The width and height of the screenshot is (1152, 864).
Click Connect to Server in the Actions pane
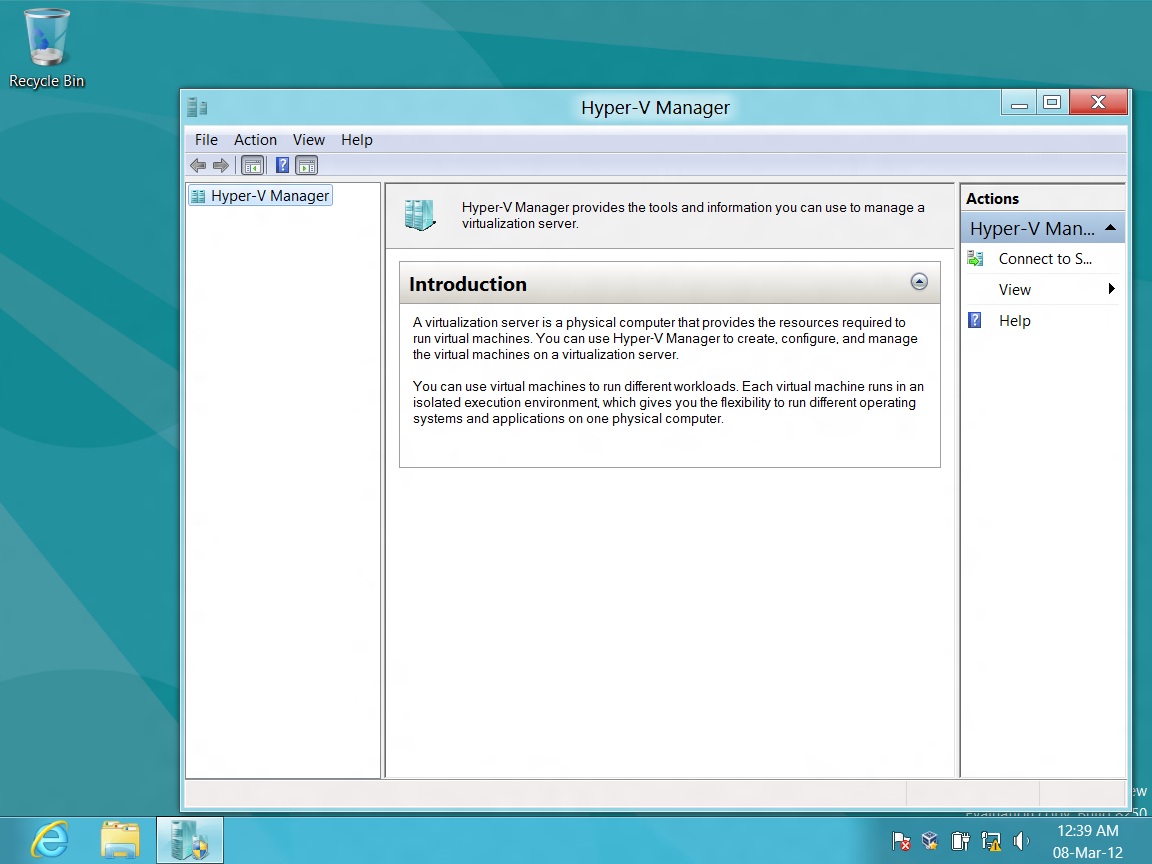click(x=1045, y=259)
